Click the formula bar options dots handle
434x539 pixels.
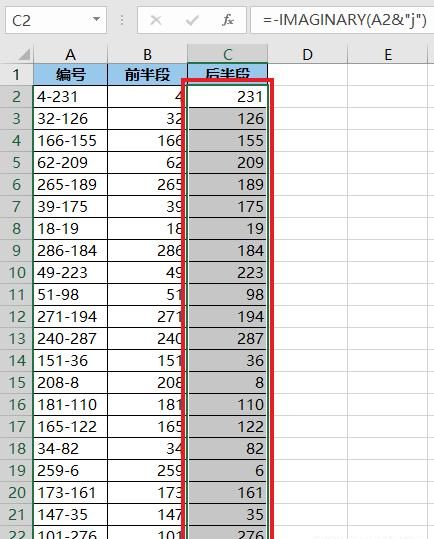click(122, 20)
